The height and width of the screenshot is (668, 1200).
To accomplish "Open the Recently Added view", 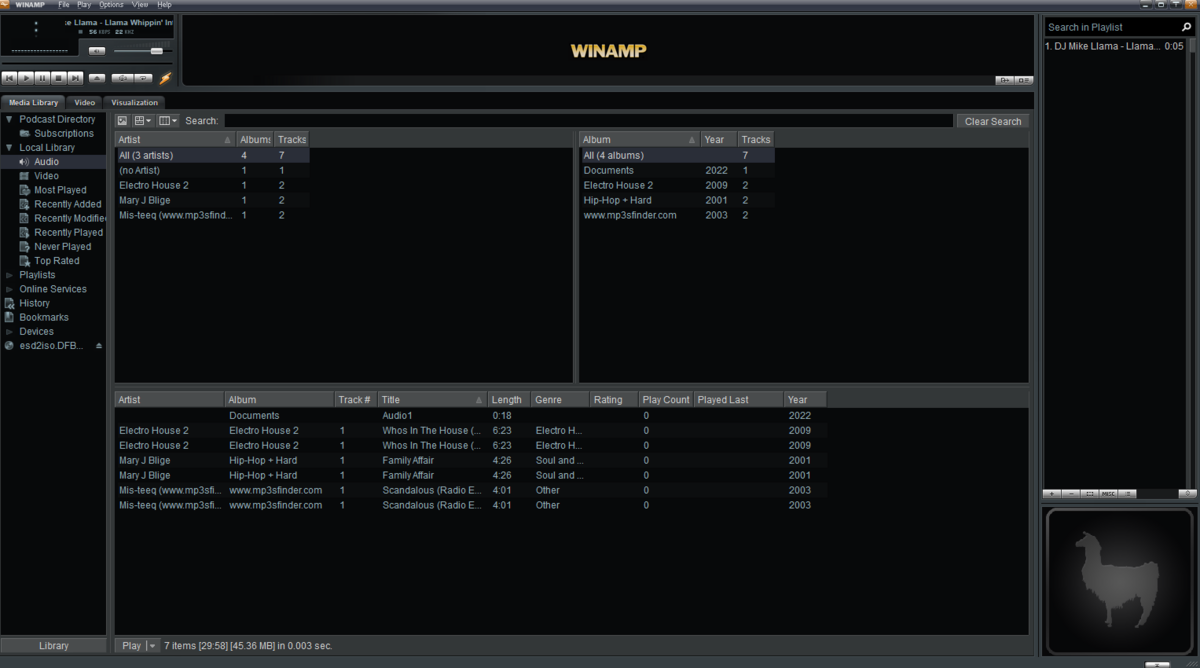I will point(67,203).
